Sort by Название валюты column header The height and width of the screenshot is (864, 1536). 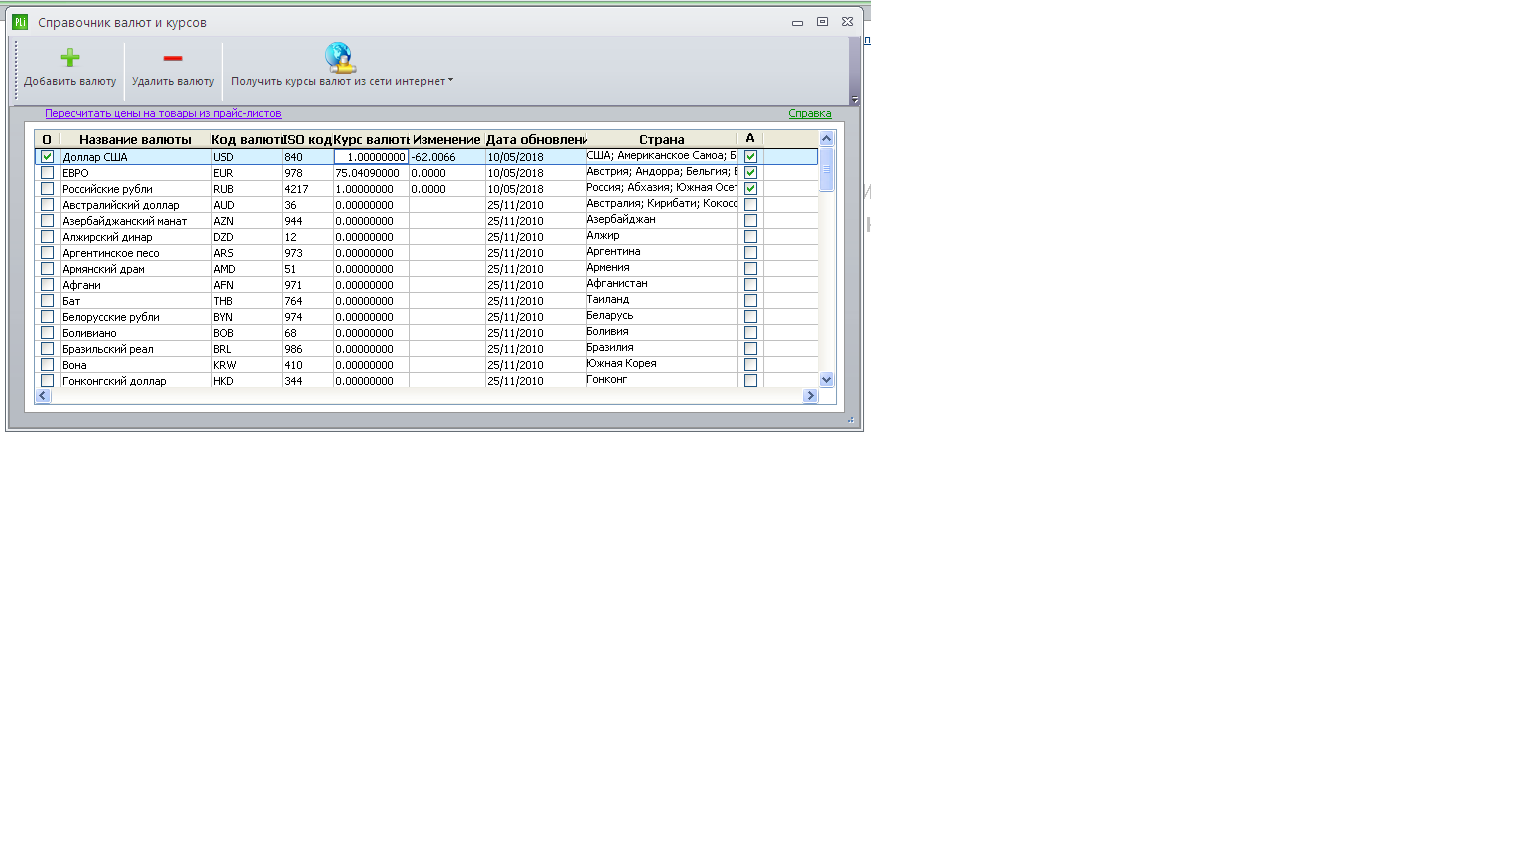135,139
